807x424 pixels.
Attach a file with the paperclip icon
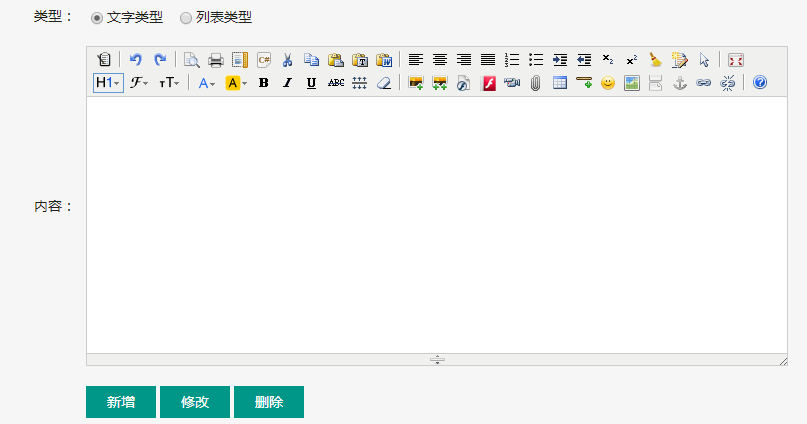(536, 82)
